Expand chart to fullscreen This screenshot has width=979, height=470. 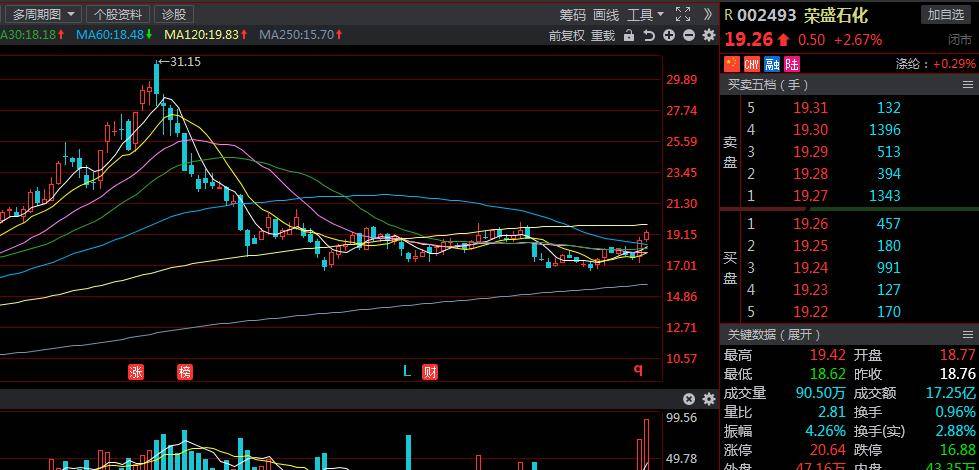[683, 14]
